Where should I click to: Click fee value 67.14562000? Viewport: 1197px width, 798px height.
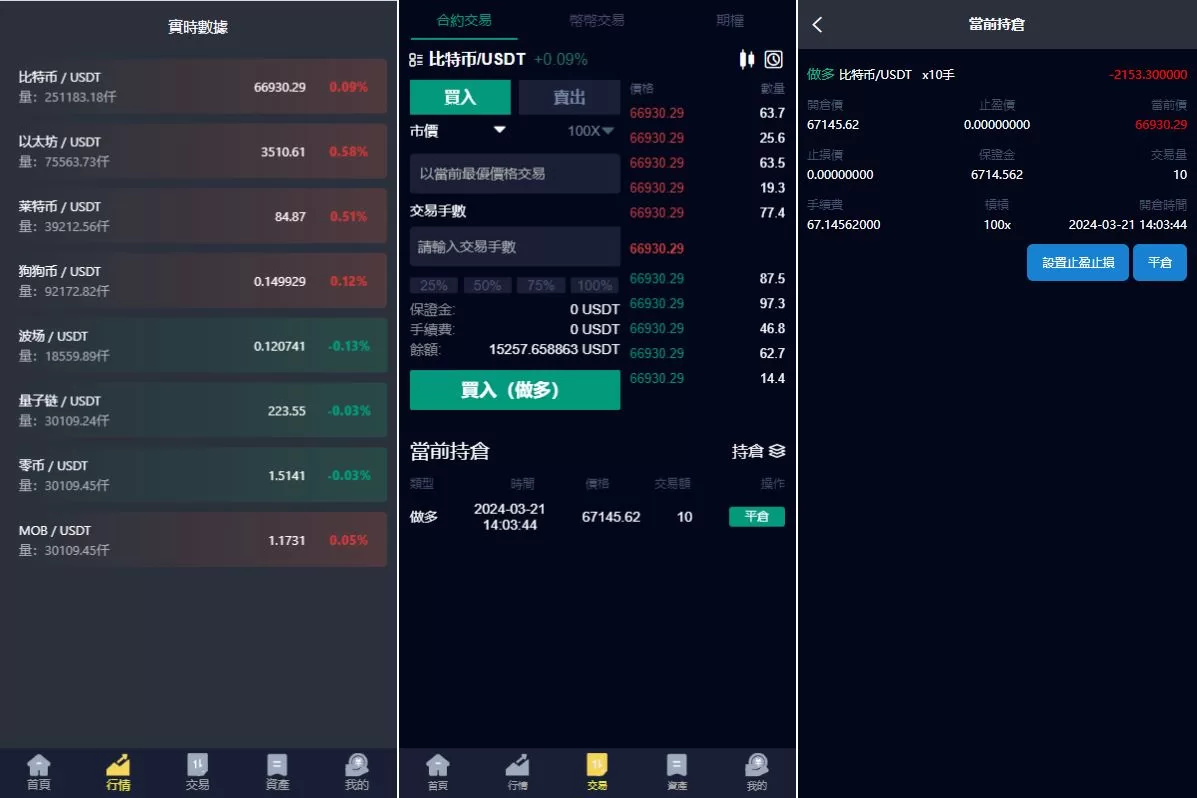point(844,225)
